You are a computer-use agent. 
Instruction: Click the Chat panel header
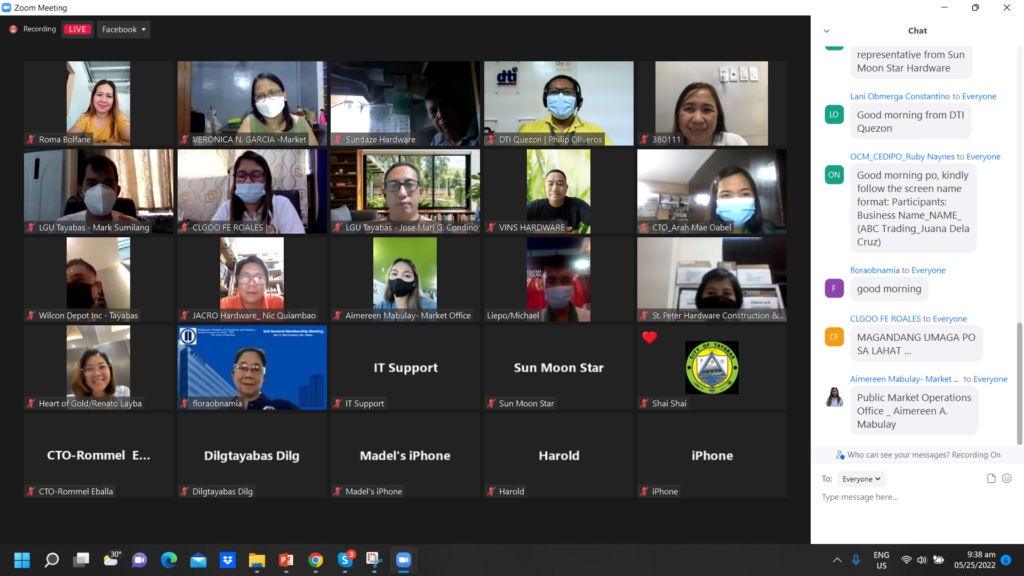[917, 30]
